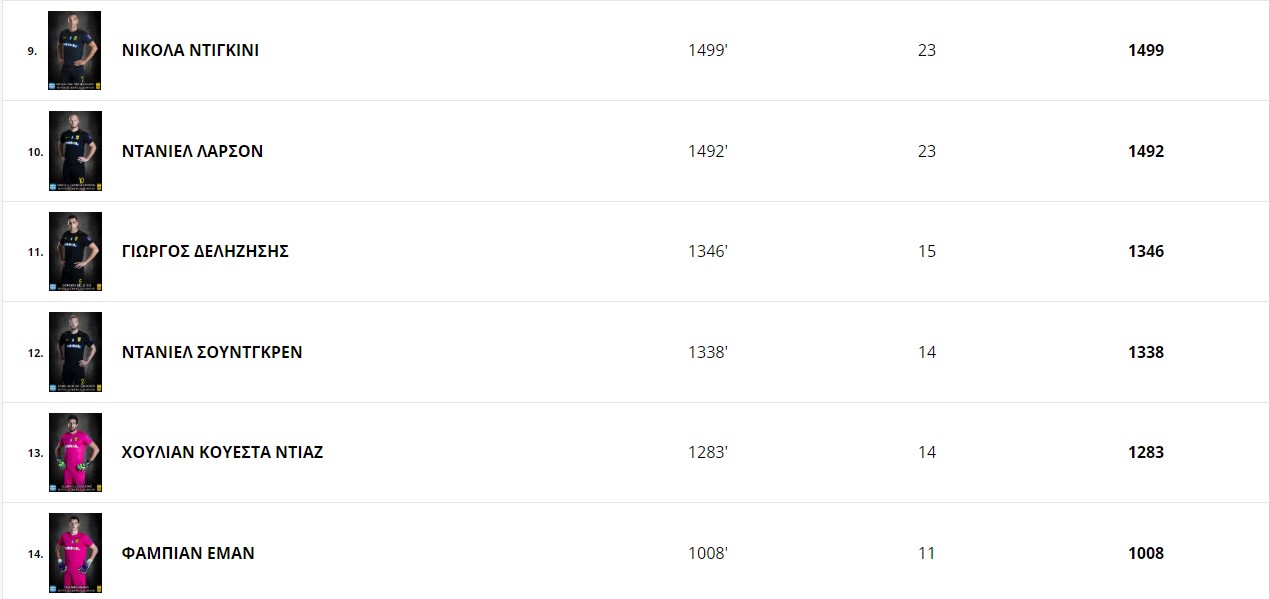Click the bold 1283 total for ΚΟΥΕΣΤΑ ΝΤΙΑΖ

click(x=1146, y=452)
